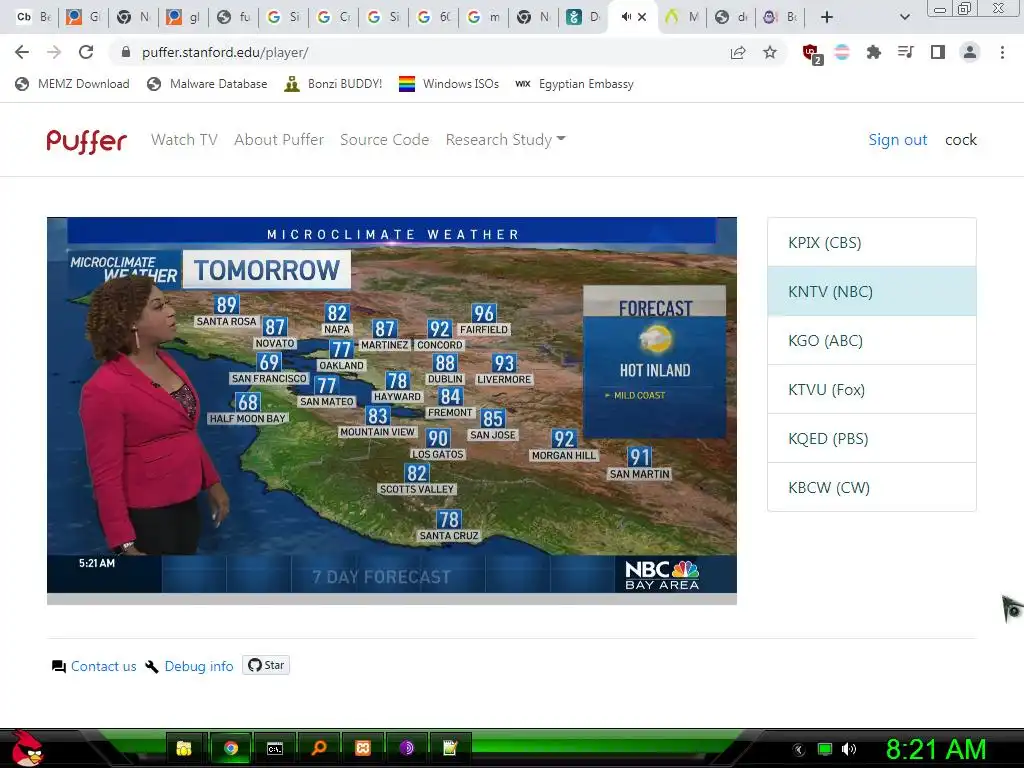Click the 8:21 AM taskbar clock

point(936,750)
